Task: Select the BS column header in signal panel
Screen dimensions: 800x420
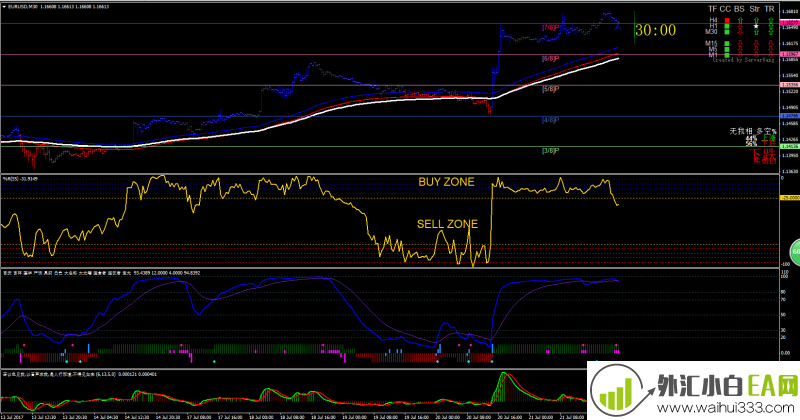Action: [739, 9]
